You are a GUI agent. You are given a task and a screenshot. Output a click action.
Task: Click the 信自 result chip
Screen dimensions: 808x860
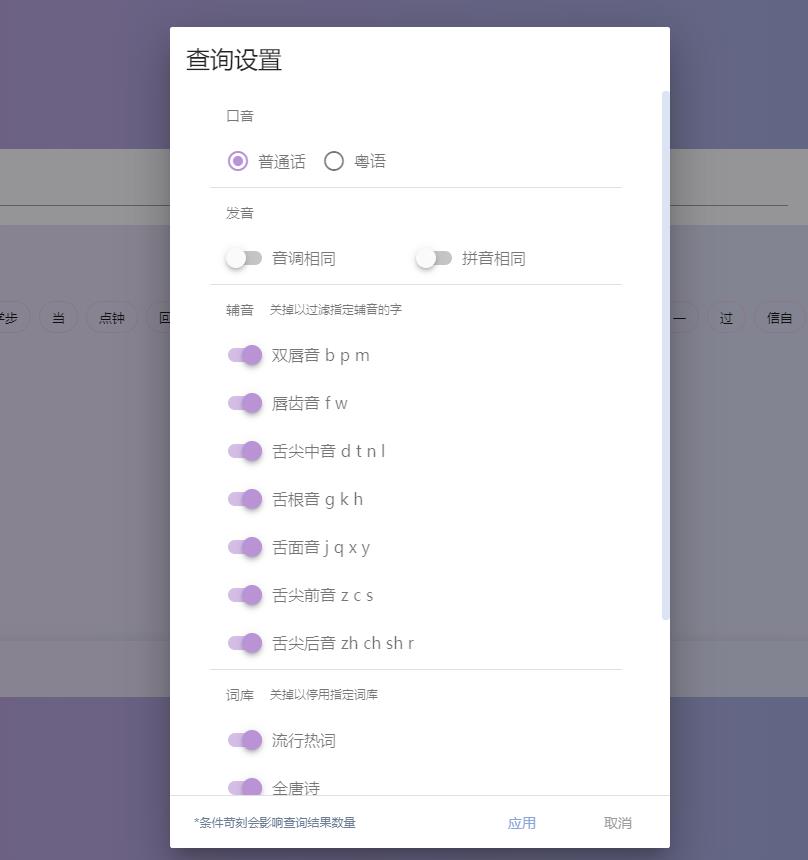pos(779,317)
